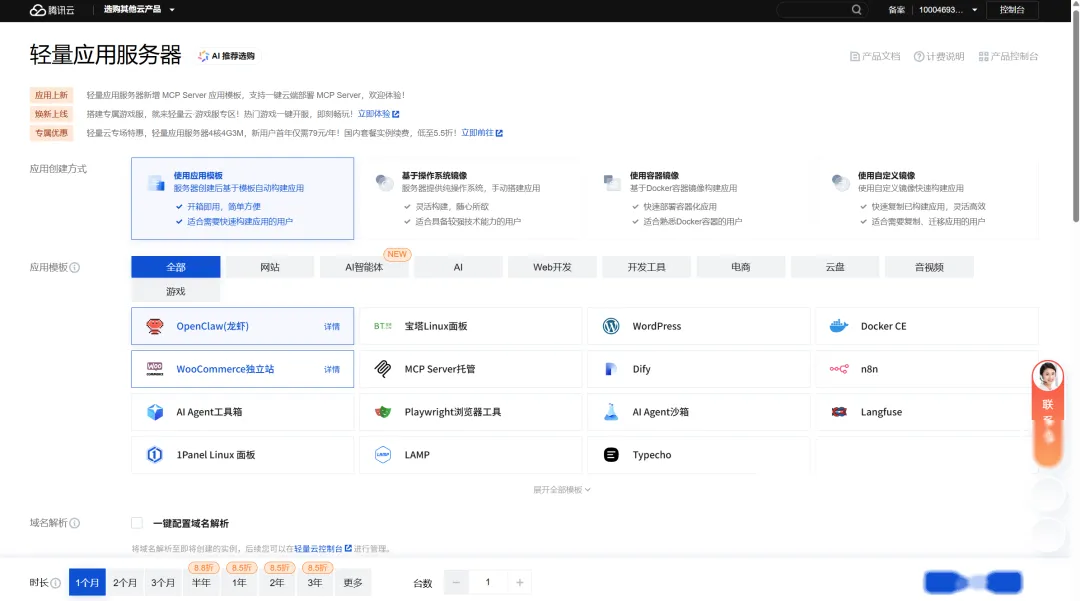The image size is (1080, 601).
Task: Switch to the 开发工具 template tab
Action: click(647, 267)
